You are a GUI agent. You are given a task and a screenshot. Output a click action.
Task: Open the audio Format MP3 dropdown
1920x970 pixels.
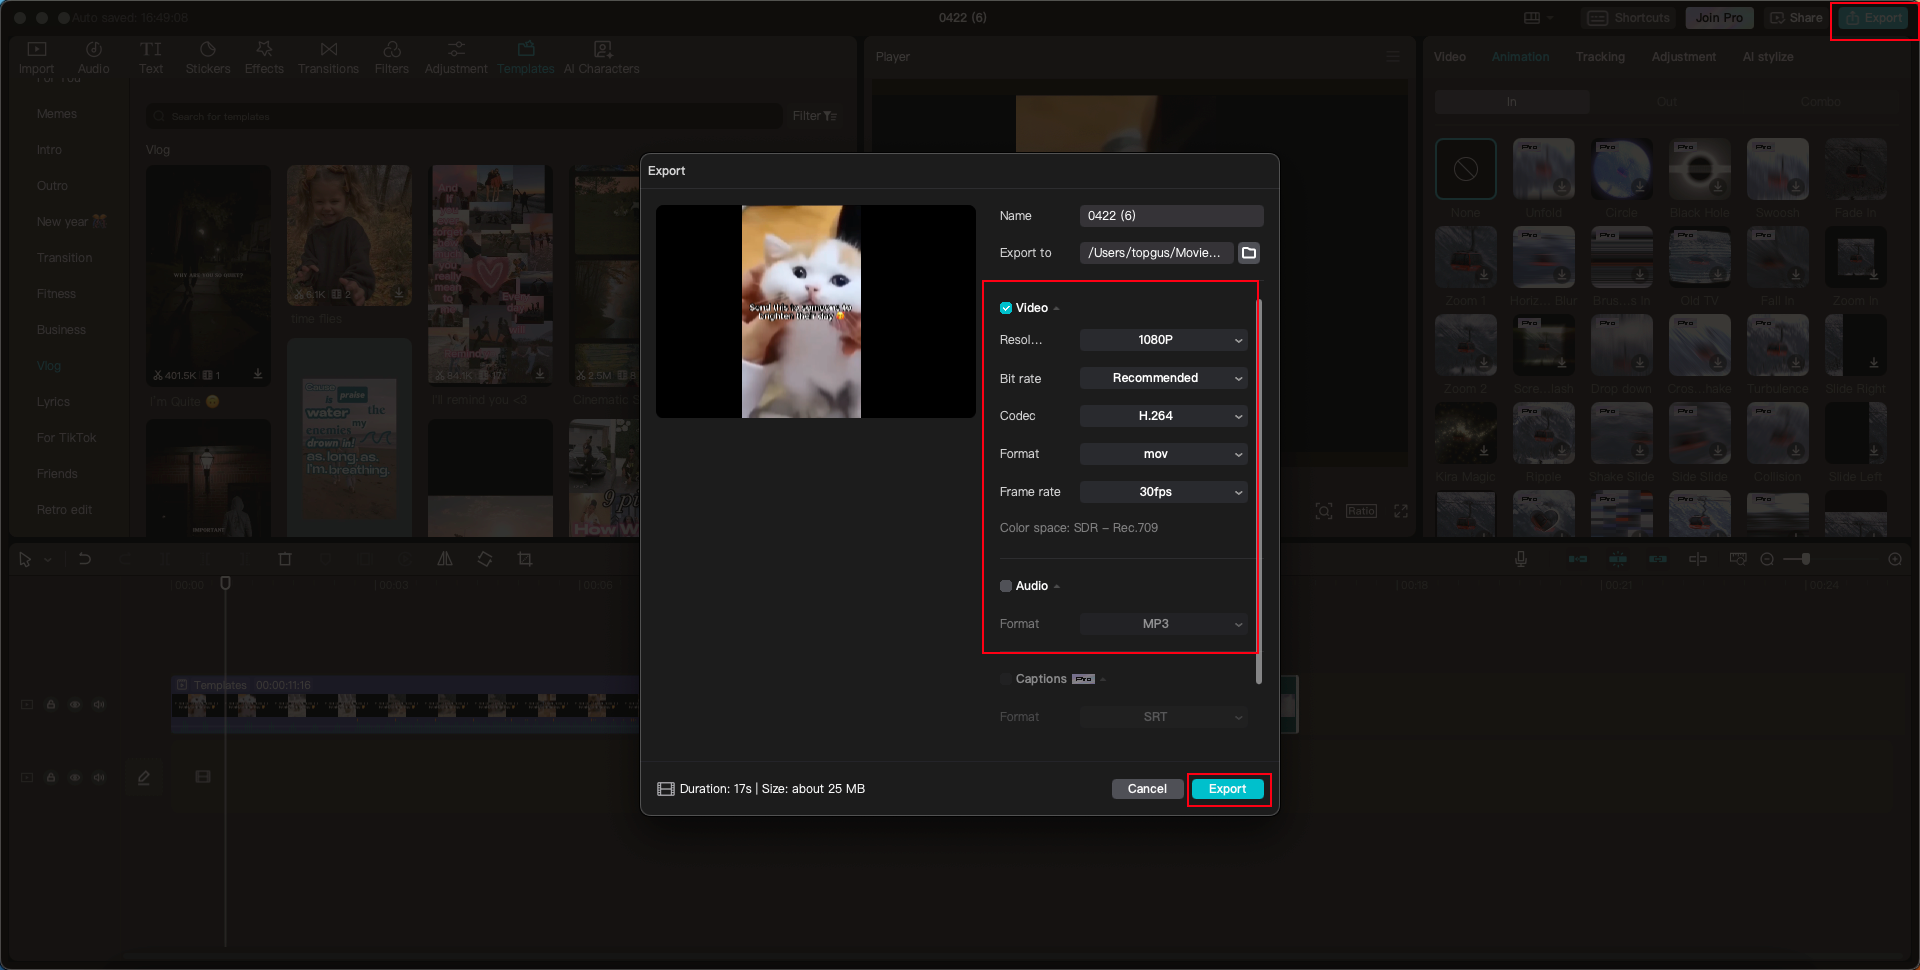1164,624
